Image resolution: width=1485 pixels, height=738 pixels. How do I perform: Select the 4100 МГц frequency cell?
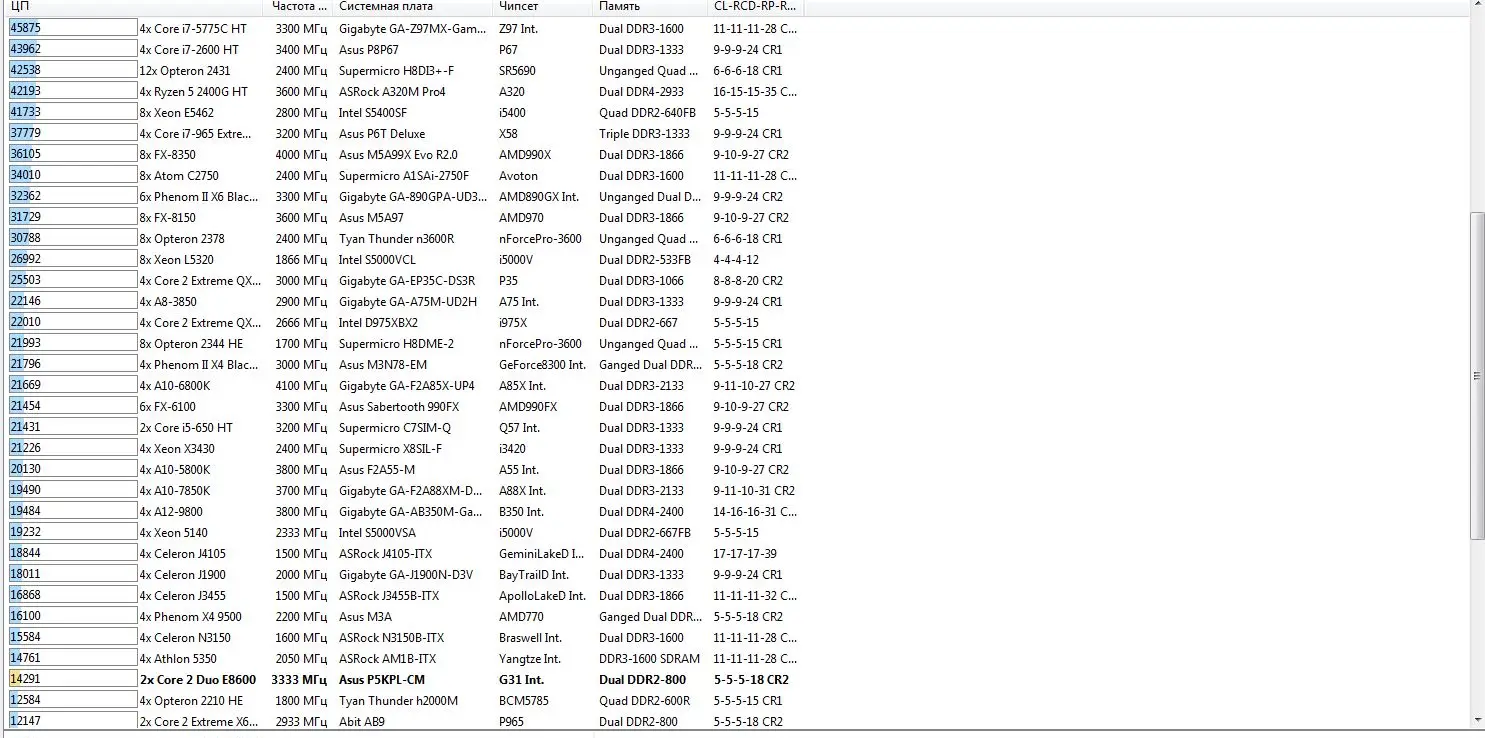pyautogui.click(x=301, y=386)
